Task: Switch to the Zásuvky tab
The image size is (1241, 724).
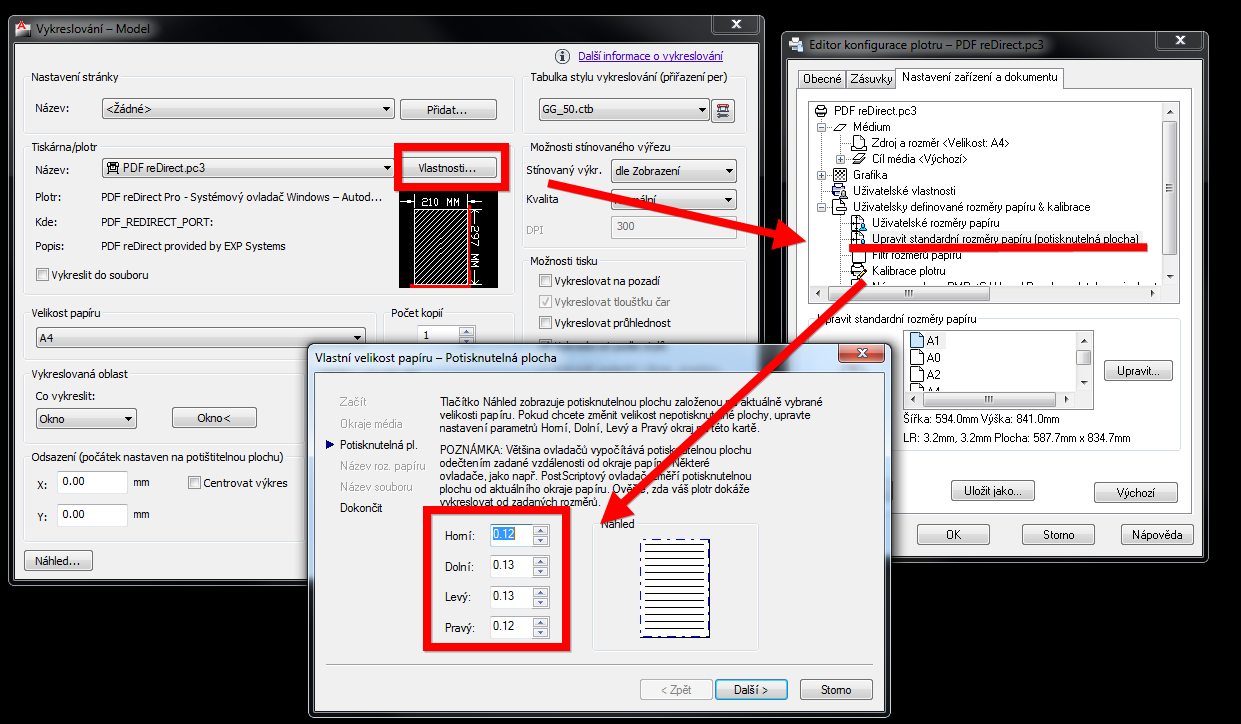Action: (x=870, y=79)
